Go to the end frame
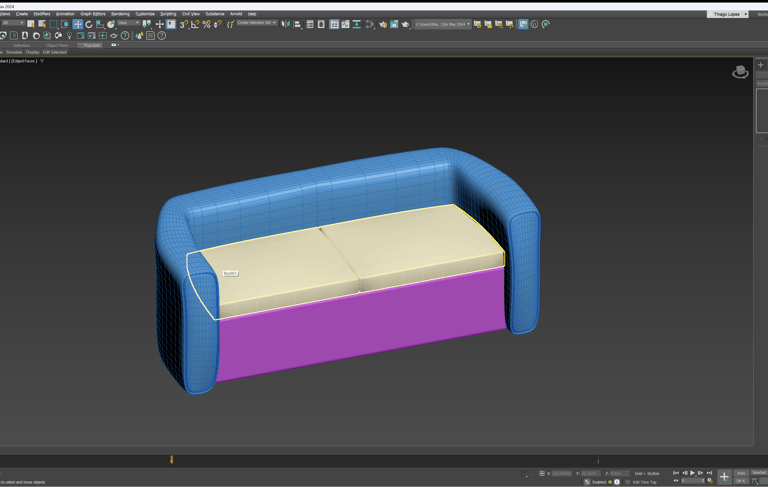This screenshot has height=487, width=768. (x=709, y=473)
